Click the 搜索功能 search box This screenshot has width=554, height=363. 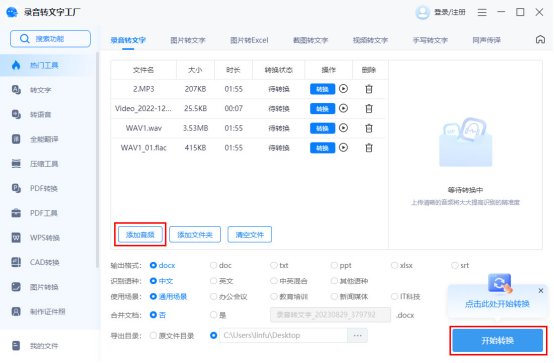(50, 39)
